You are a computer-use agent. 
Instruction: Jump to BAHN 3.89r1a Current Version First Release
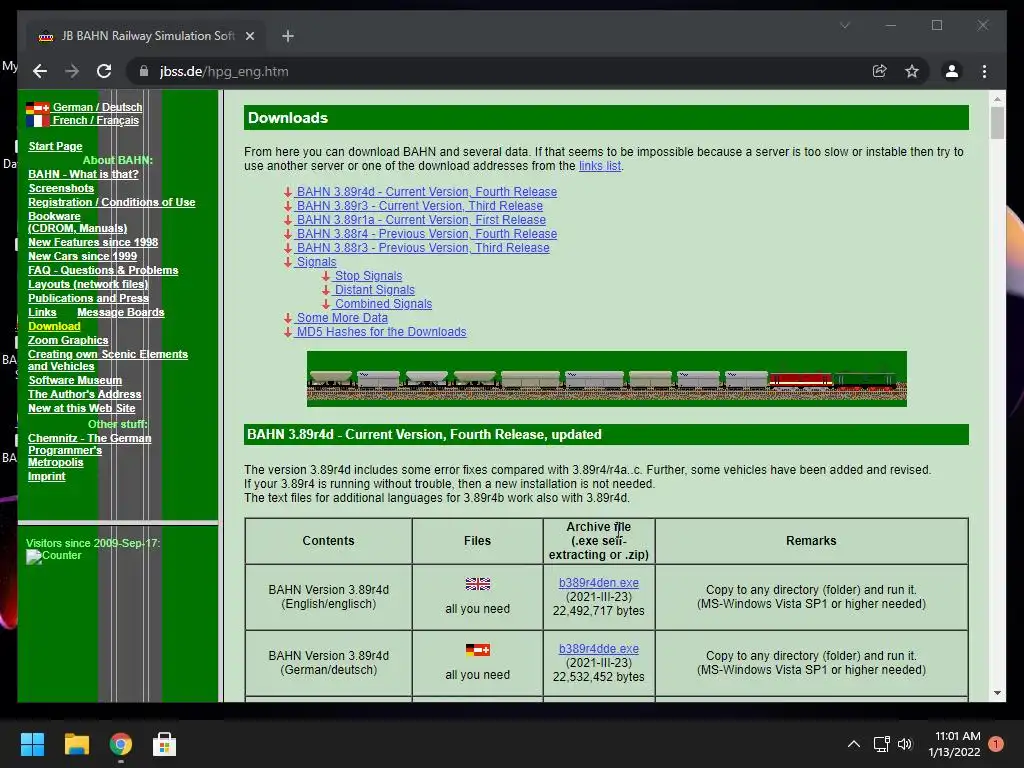click(x=421, y=220)
